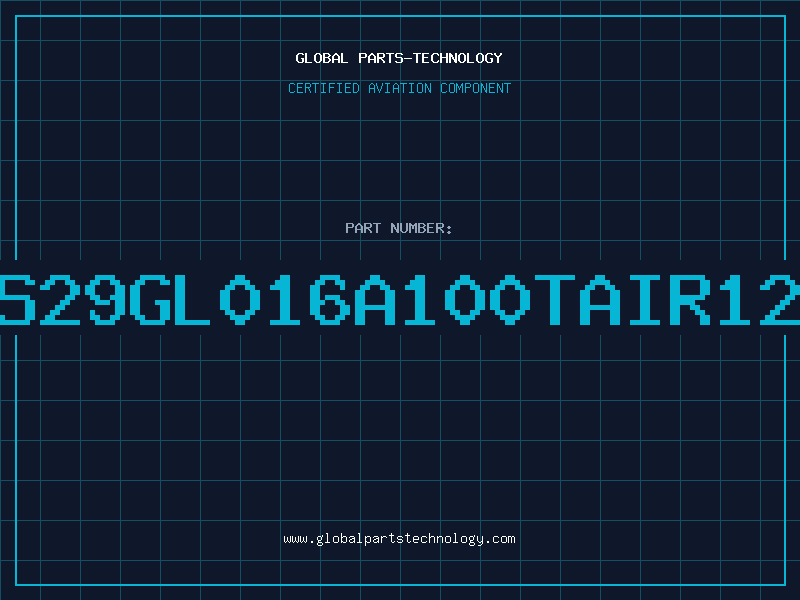800x600 pixels.
Task: Click the 'globalpartstechnology' portion of the URL
Action: click(399, 539)
